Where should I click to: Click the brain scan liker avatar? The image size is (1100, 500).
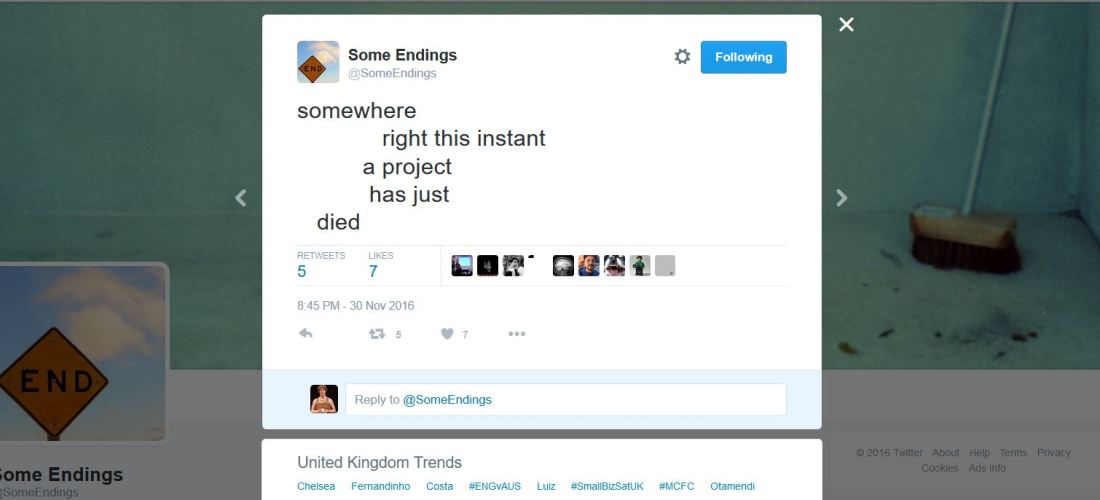(x=564, y=266)
